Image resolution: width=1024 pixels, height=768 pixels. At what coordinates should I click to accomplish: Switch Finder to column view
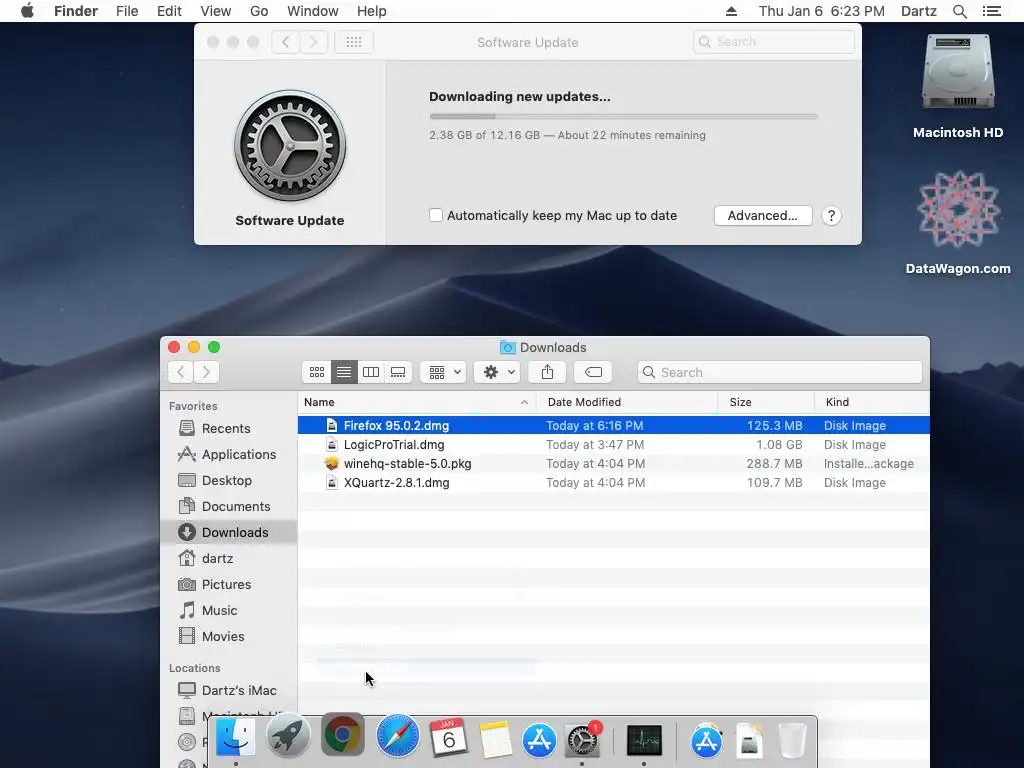[371, 372]
